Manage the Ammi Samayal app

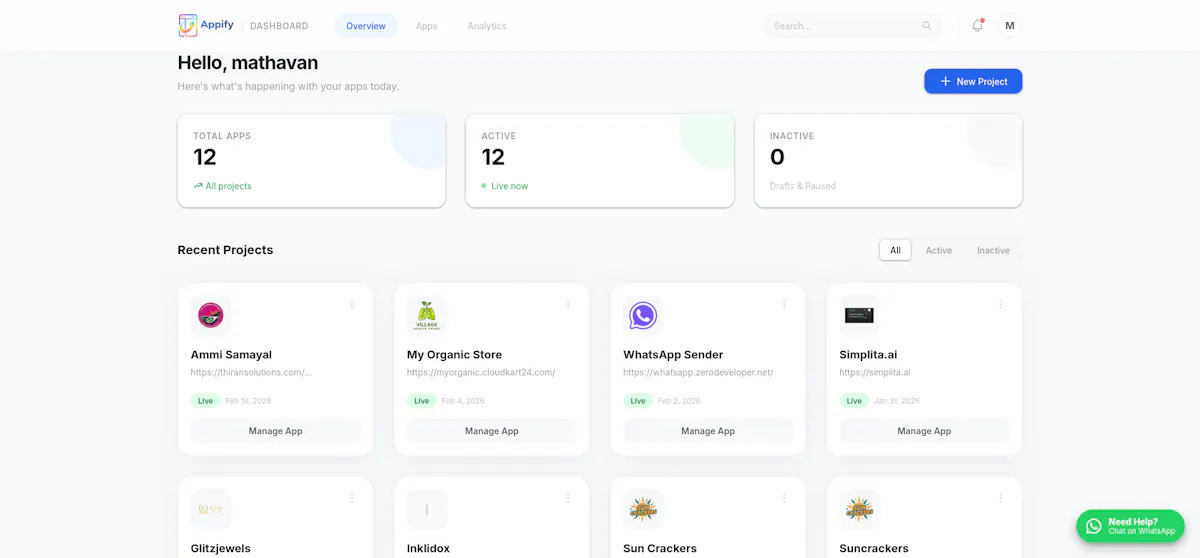pos(276,431)
